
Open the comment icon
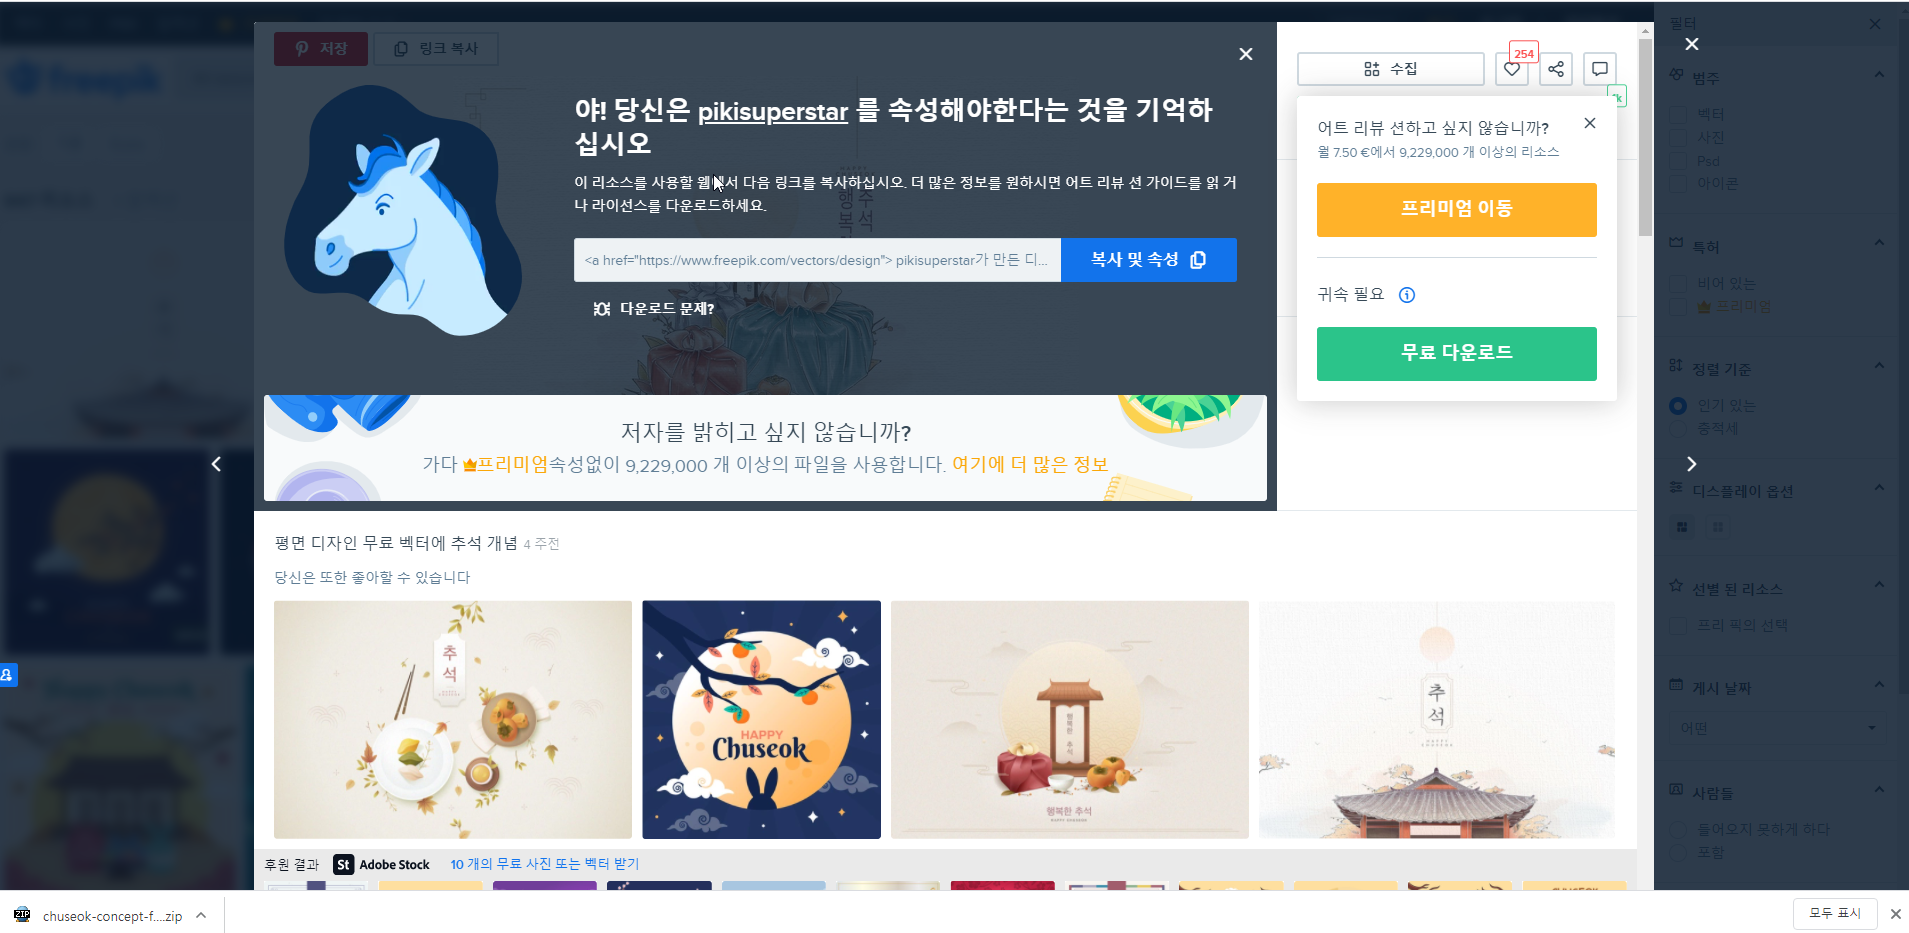[1599, 69]
